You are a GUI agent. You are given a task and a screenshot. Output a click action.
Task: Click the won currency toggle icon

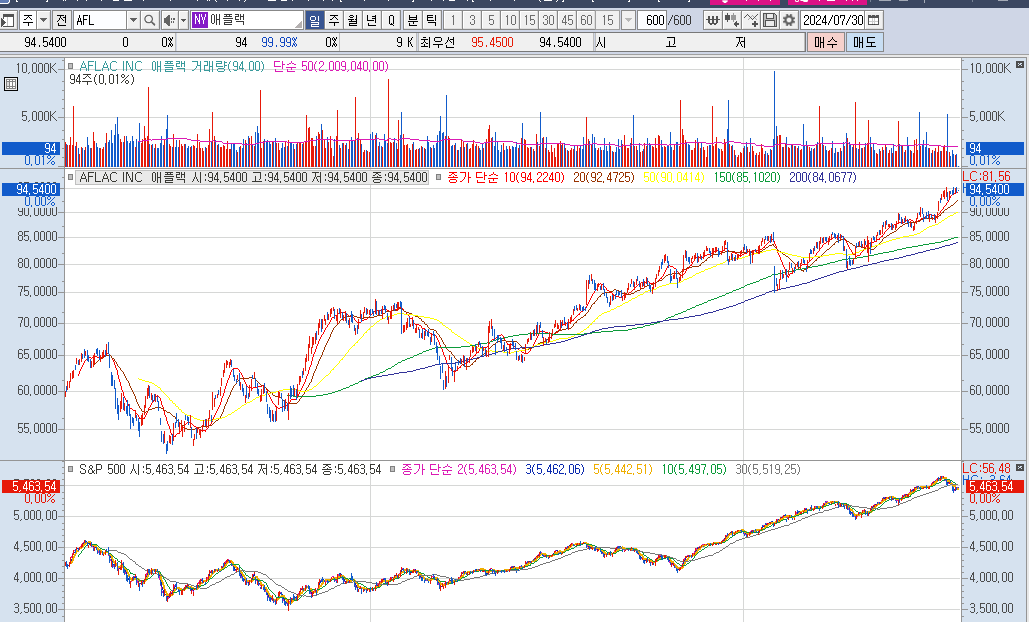tap(713, 20)
